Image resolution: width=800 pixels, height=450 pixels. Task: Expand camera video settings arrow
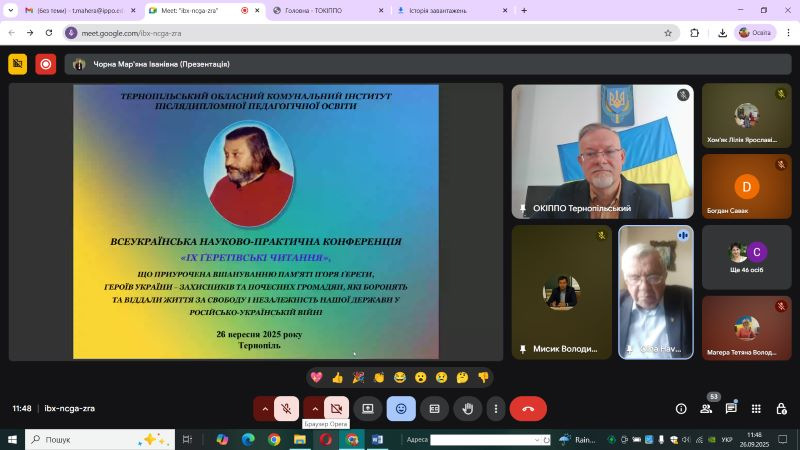click(x=314, y=408)
